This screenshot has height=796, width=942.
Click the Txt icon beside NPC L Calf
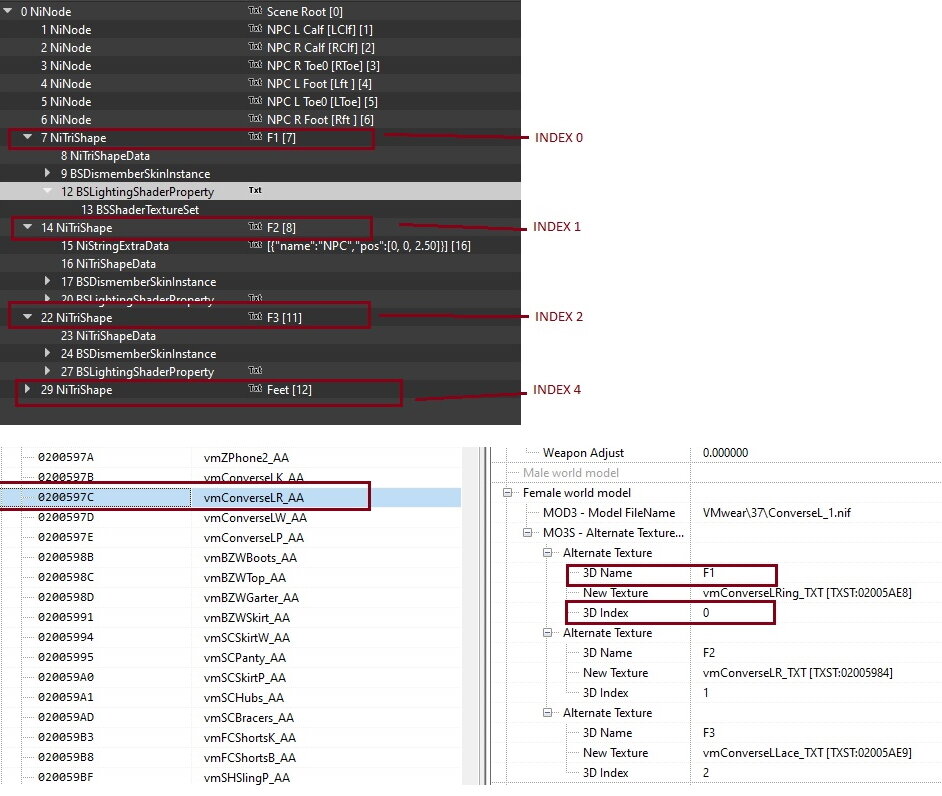click(x=255, y=28)
